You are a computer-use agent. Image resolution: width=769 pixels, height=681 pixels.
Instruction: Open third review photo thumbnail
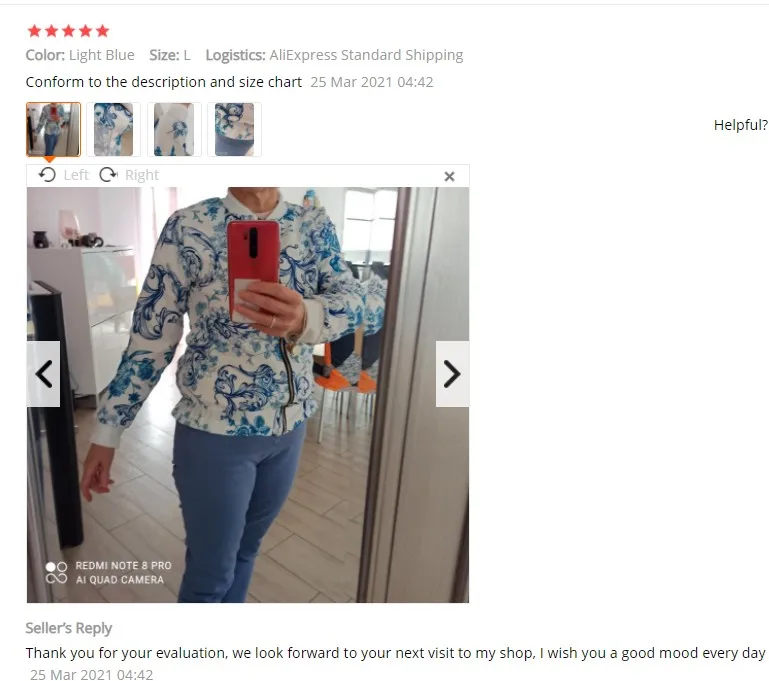tap(174, 129)
